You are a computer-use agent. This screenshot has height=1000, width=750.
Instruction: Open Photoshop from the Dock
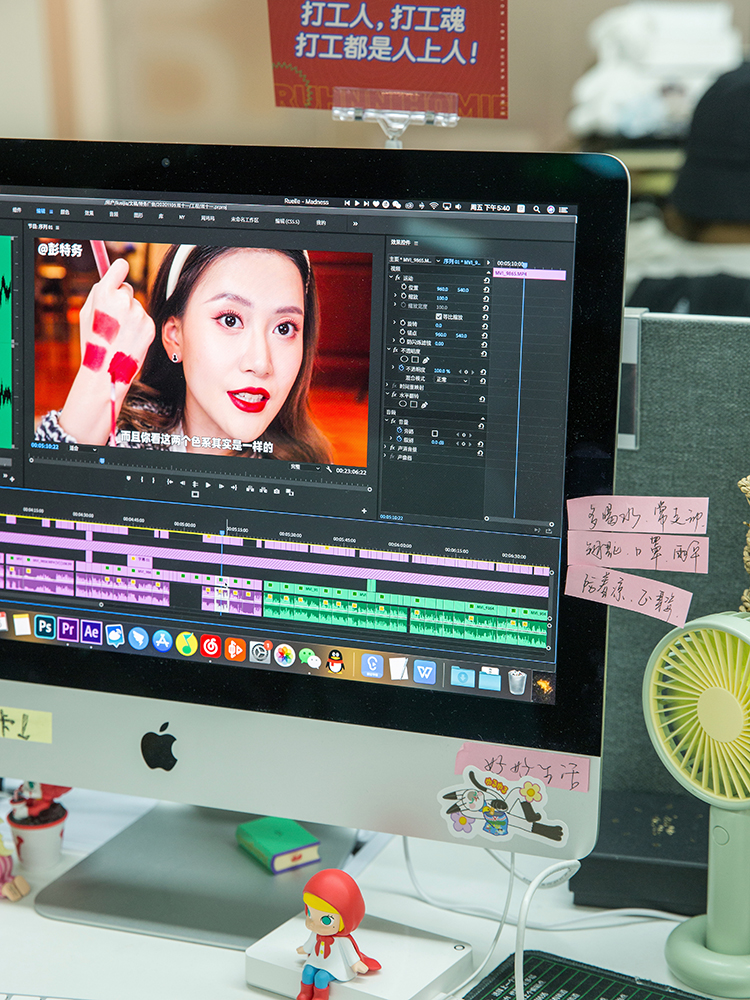point(45,627)
